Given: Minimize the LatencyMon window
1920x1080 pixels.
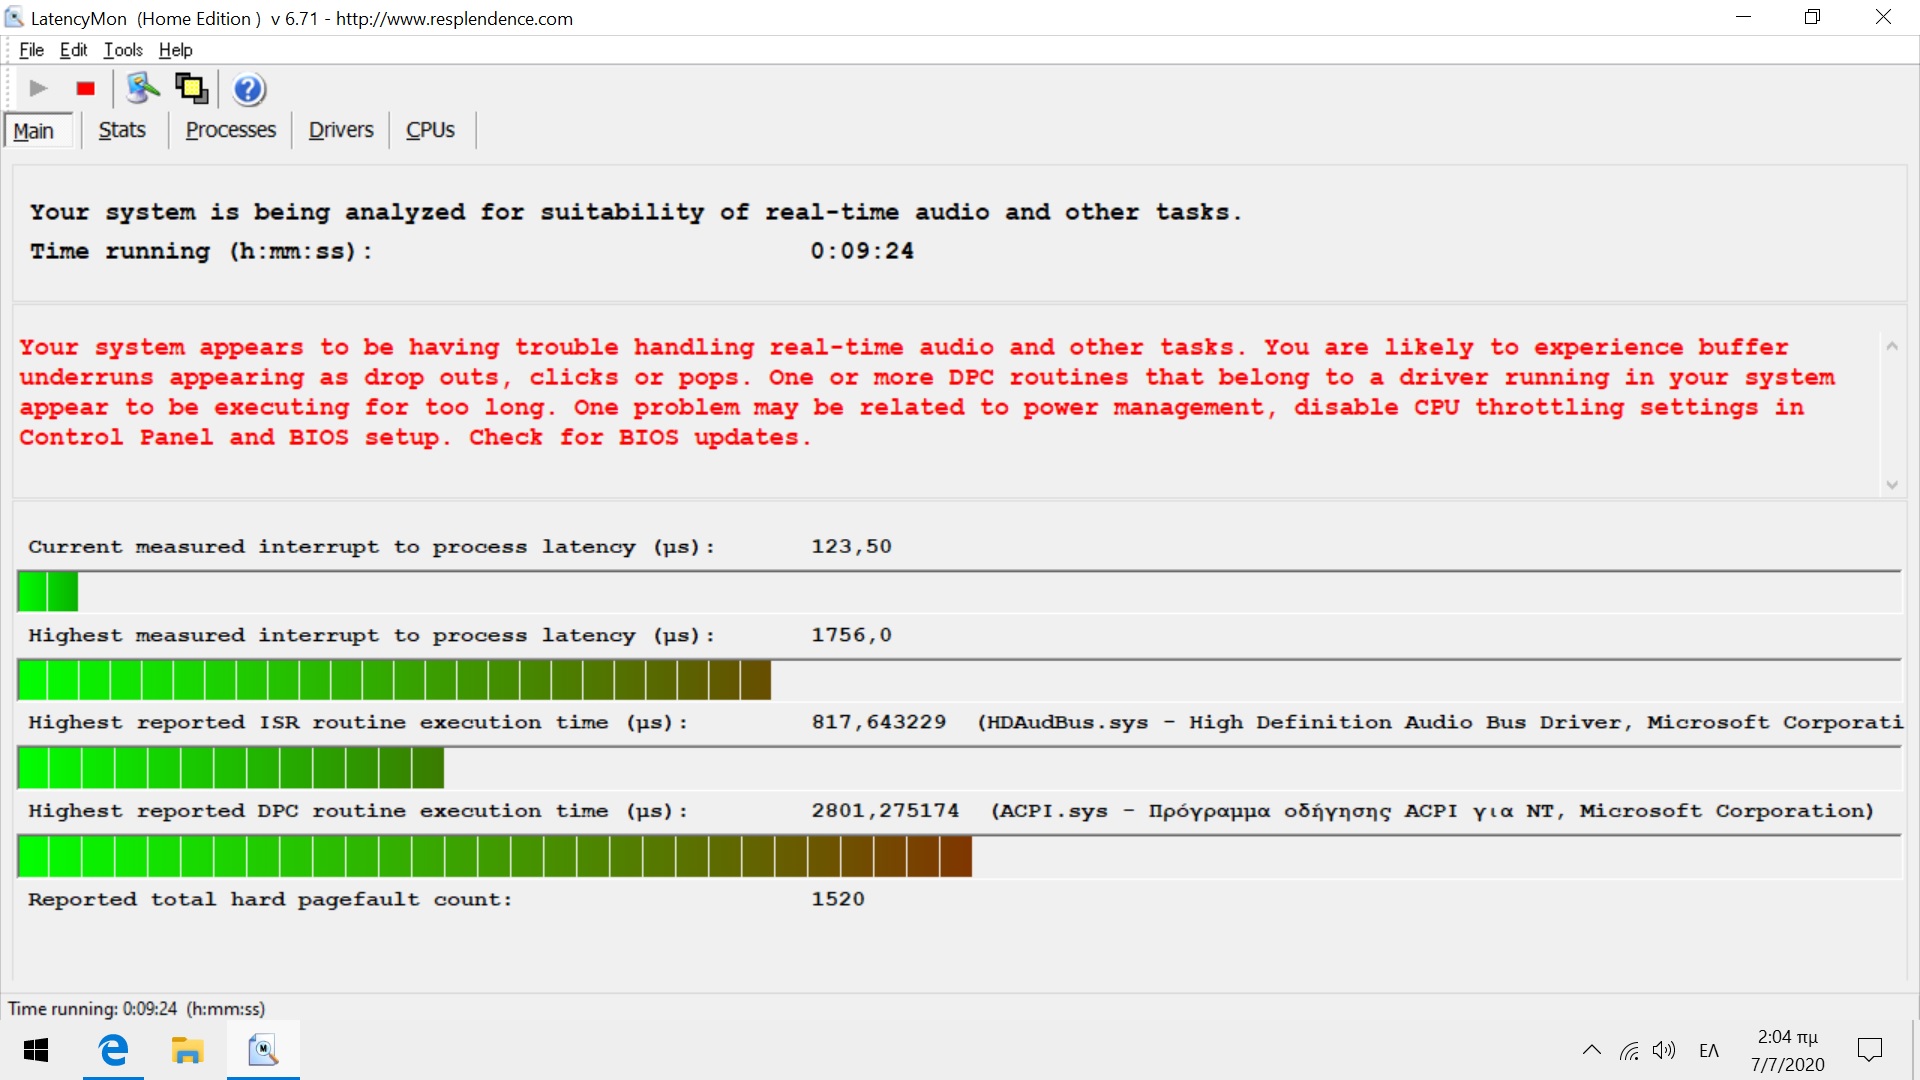Looking at the screenshot, I should [1743, 17].
